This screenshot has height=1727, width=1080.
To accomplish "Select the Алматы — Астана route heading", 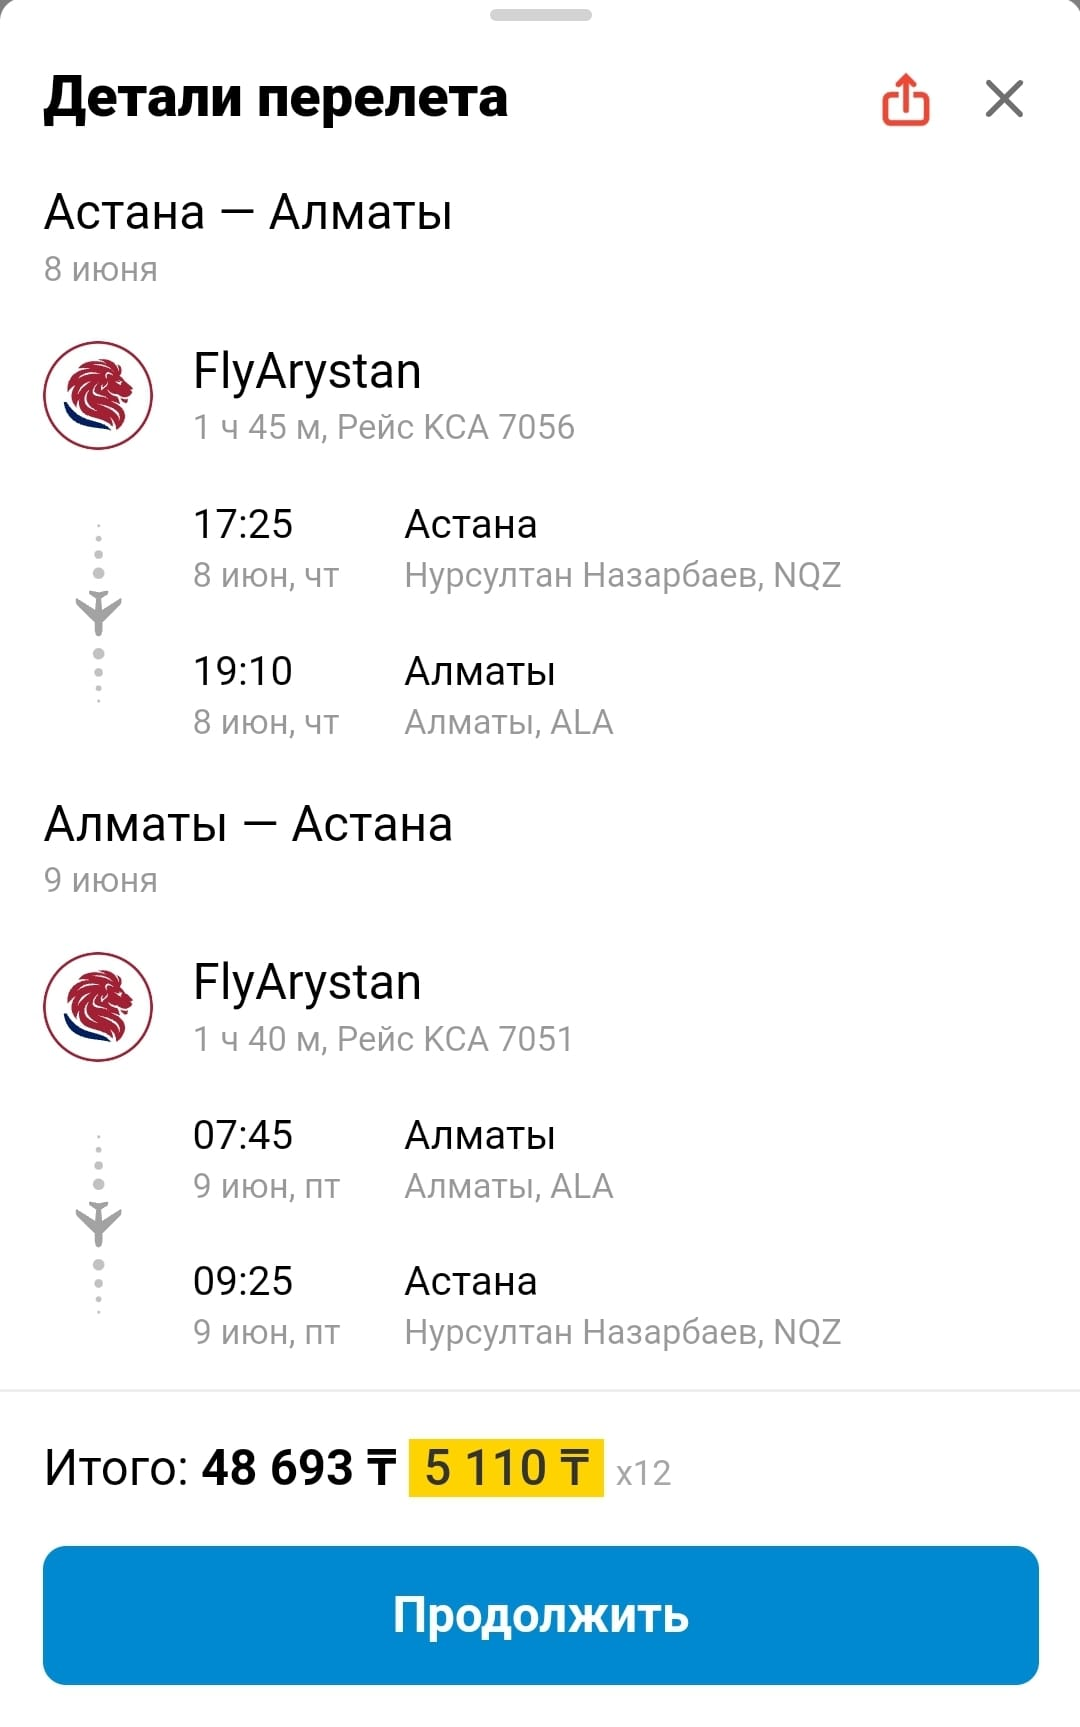I will (x=248, y=825).
